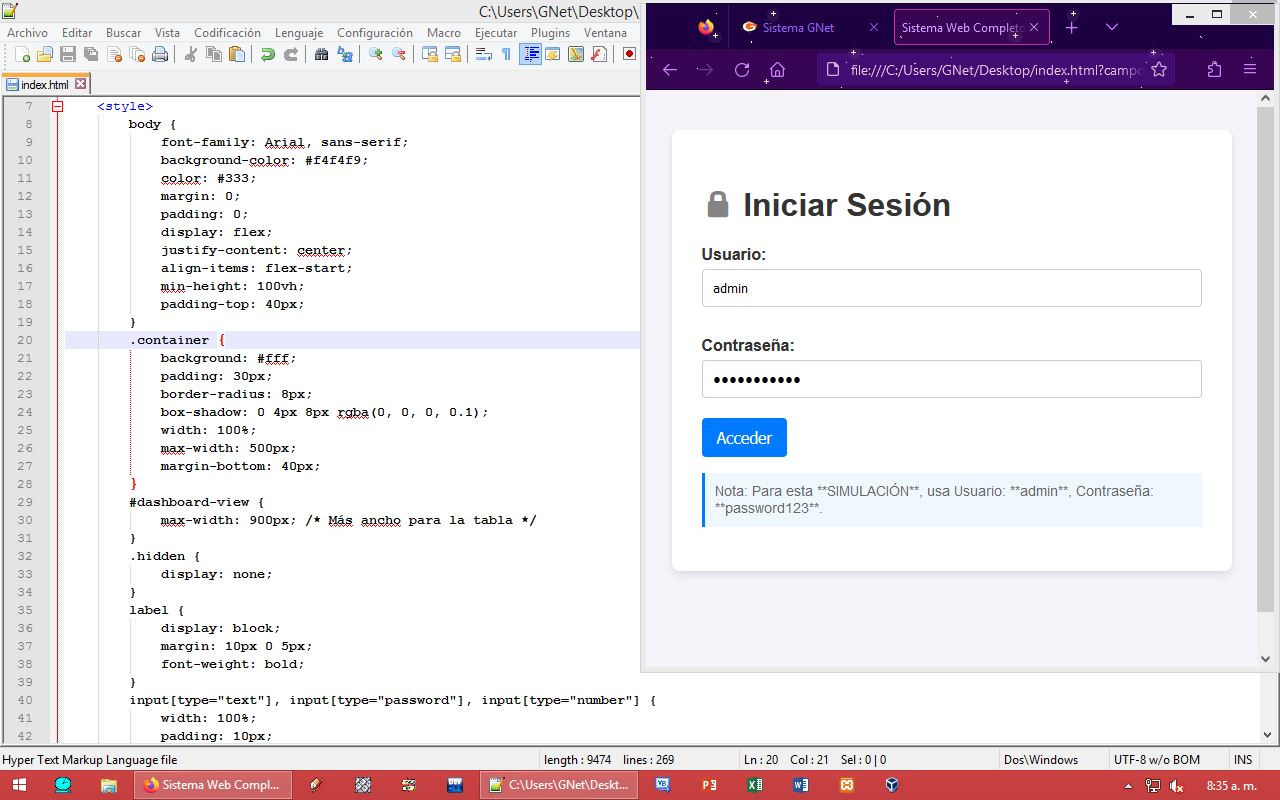This screenshot has height=800, width=1280.
Task: Toggle word wrap in Notepad++ toolbar
Action: 483,54
